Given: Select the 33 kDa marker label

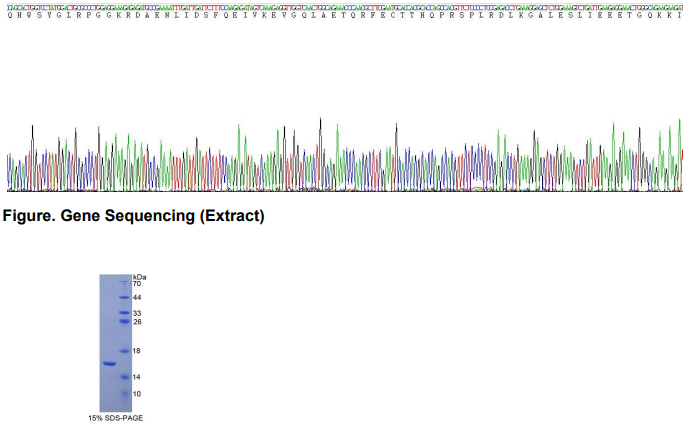Looking at the screenshot, I should 137,313.
